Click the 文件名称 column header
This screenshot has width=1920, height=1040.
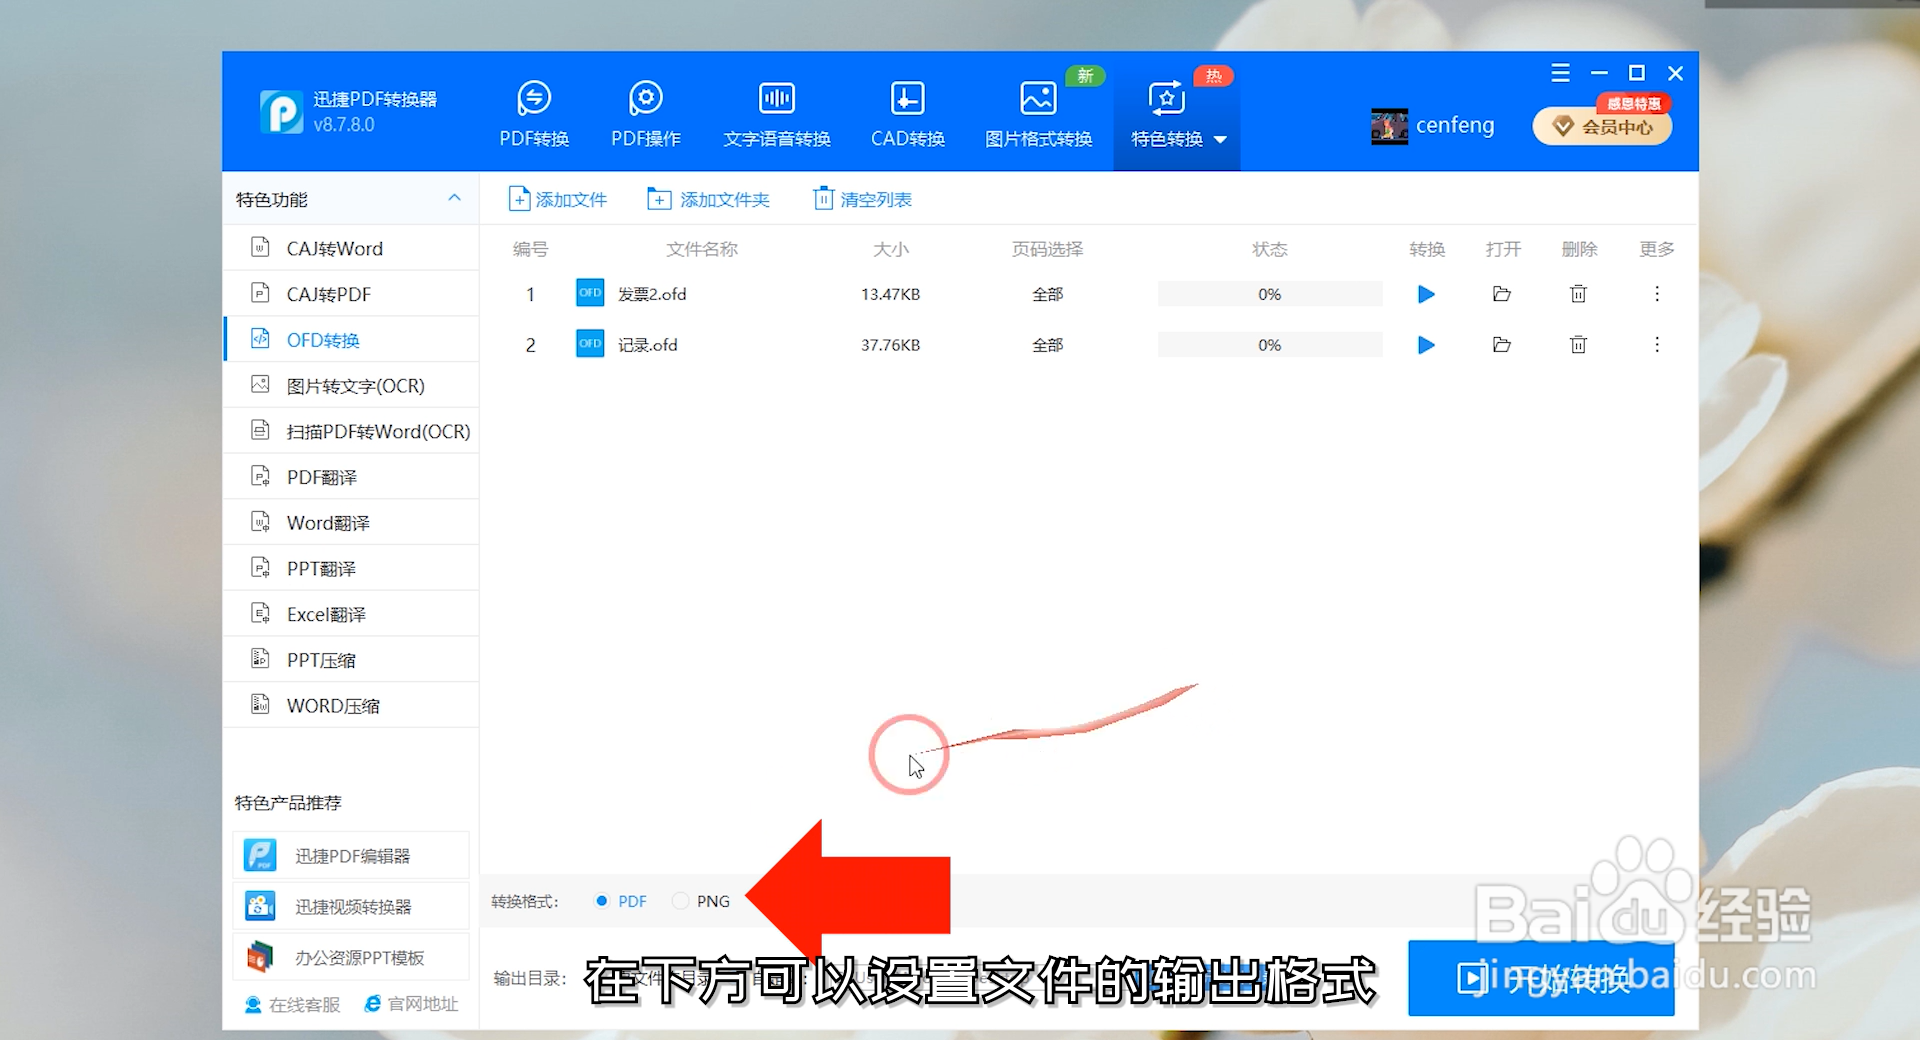pyautogui.click(x=702, y=249)
